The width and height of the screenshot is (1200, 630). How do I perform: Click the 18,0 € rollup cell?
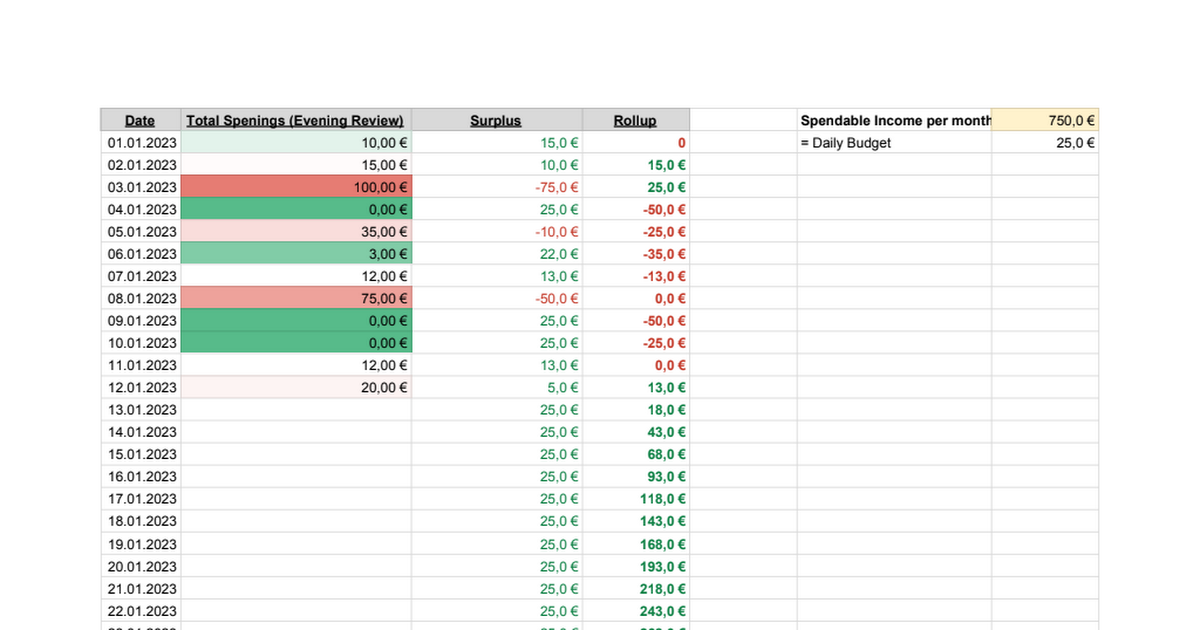pos(635,410)
